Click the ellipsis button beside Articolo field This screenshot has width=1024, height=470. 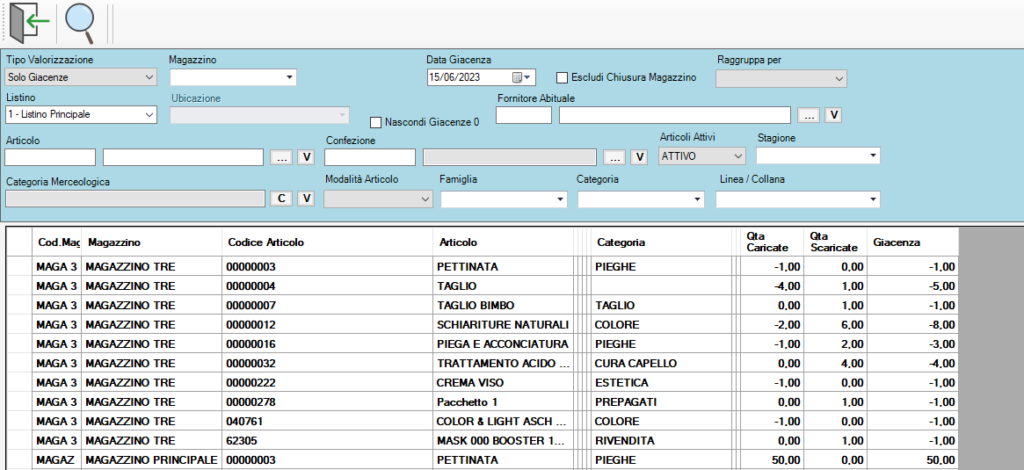(282, 157)
